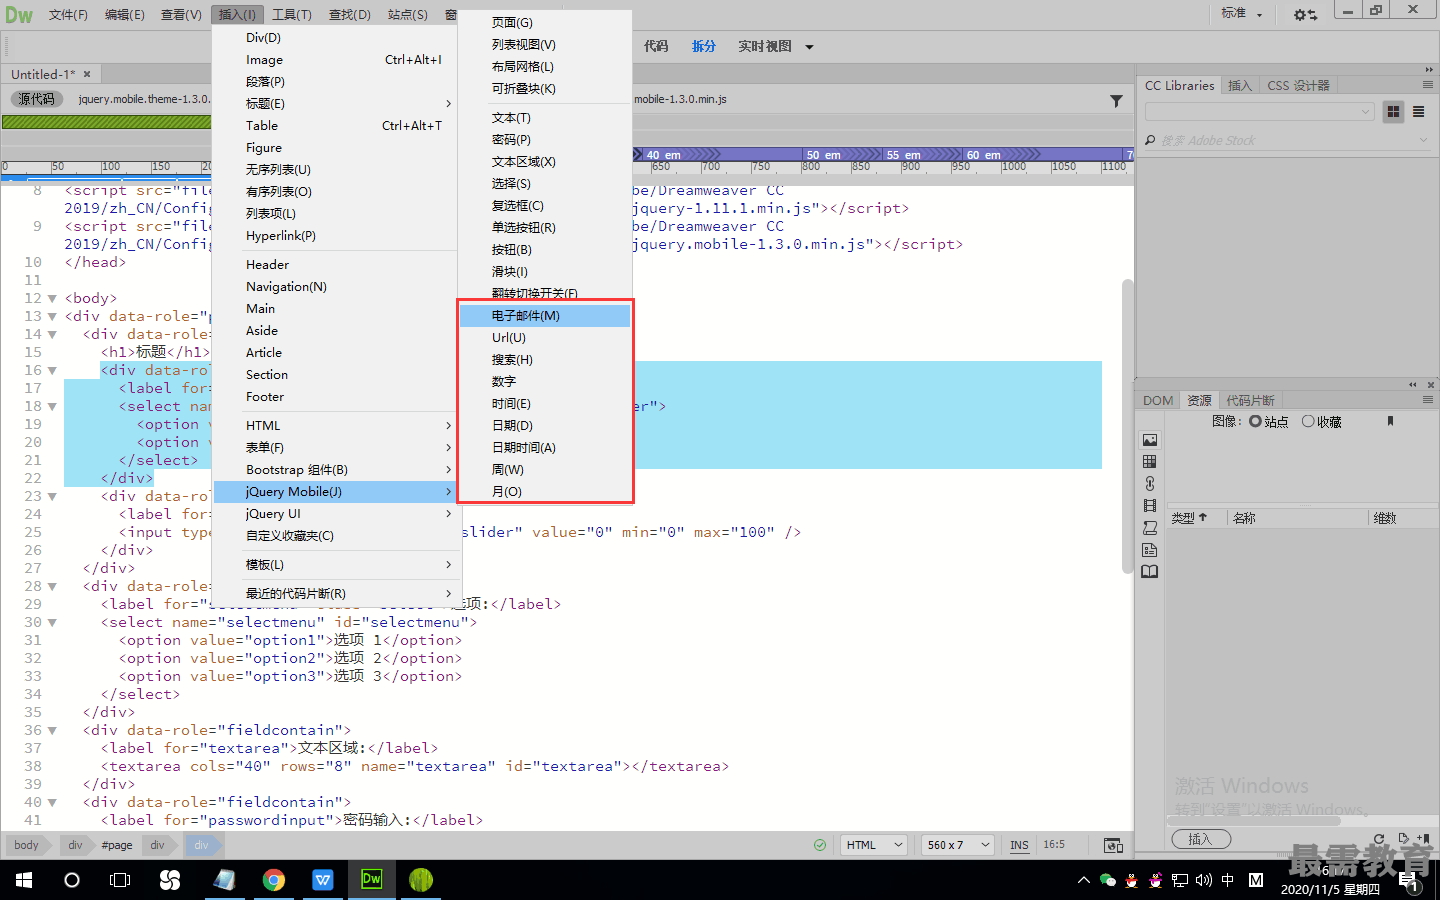Select the Scripts asset category icon

1150,528
